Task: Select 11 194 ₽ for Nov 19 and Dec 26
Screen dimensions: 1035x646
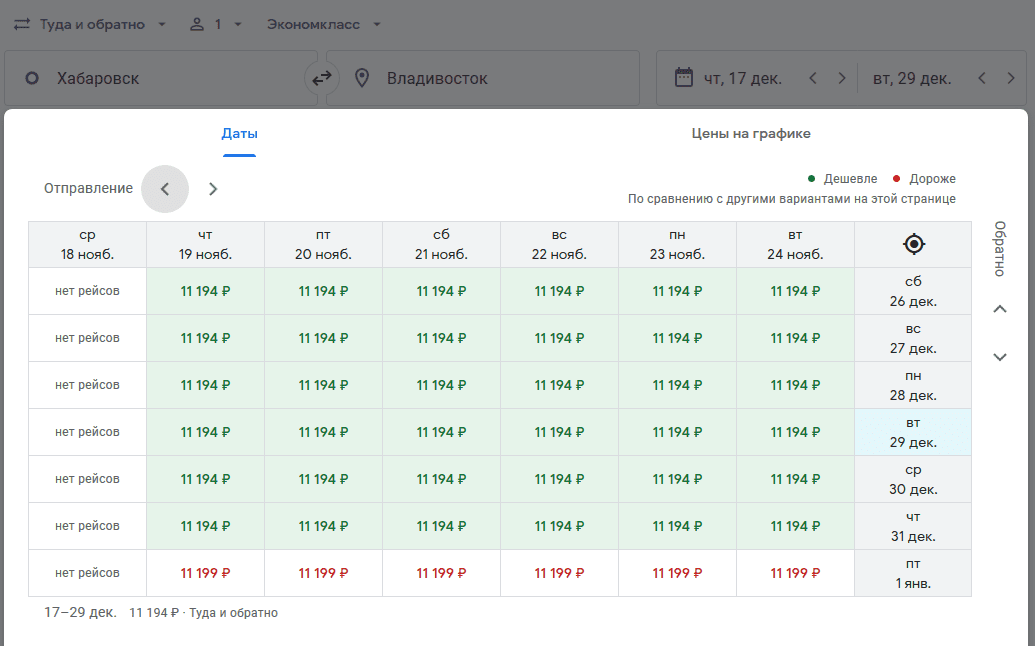Action: pos(205,291)
